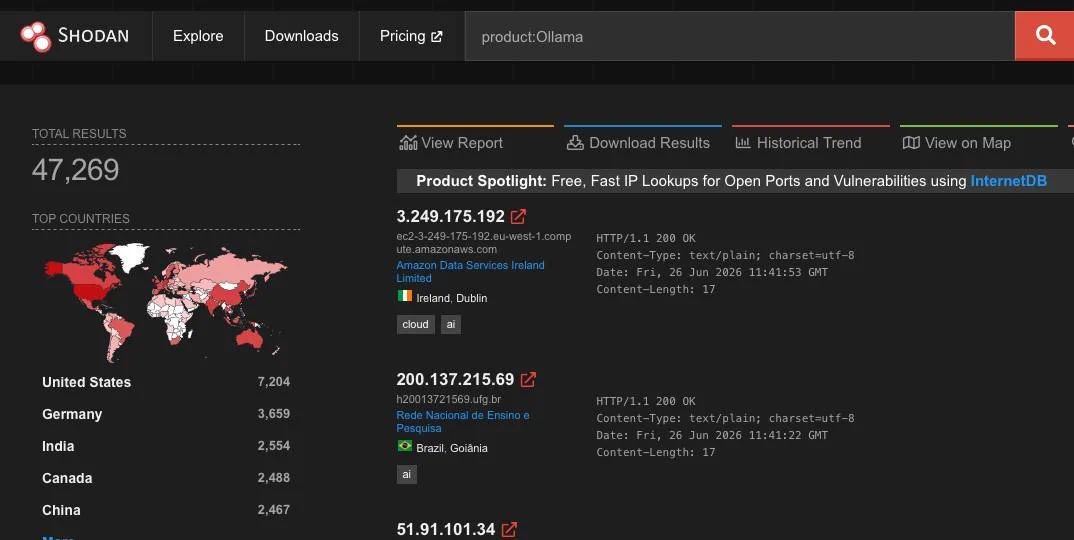Screen dimensions: 1074x540
Task: Click the ai tag under Ireland, Dublin
Action: click(x=451, y=324)
